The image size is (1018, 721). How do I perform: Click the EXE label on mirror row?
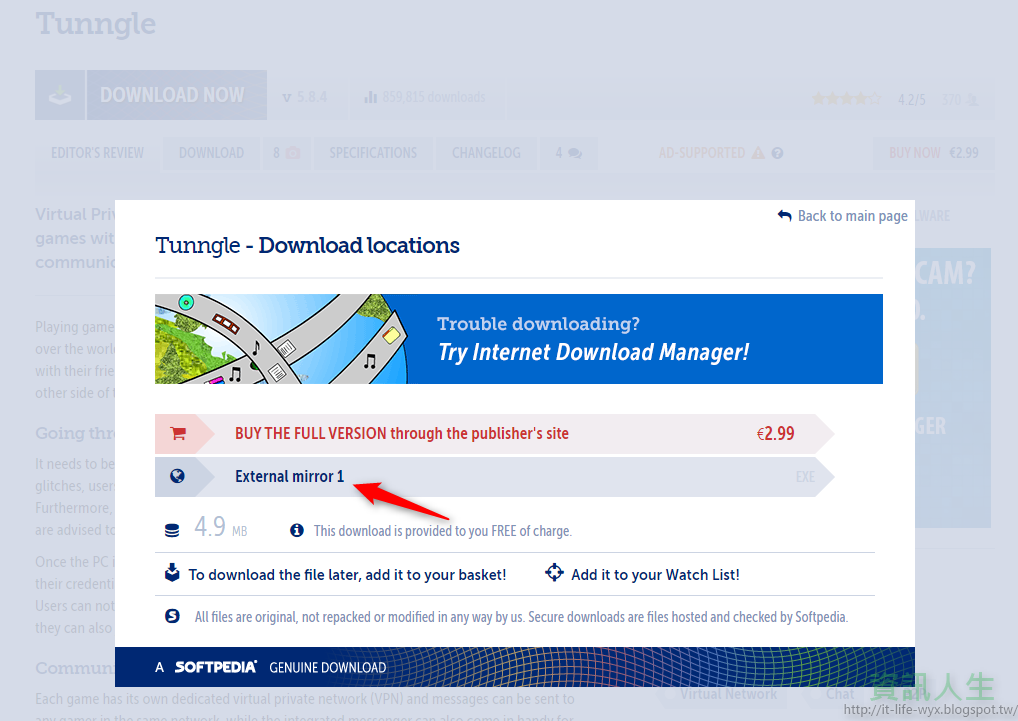click(805, 477)
